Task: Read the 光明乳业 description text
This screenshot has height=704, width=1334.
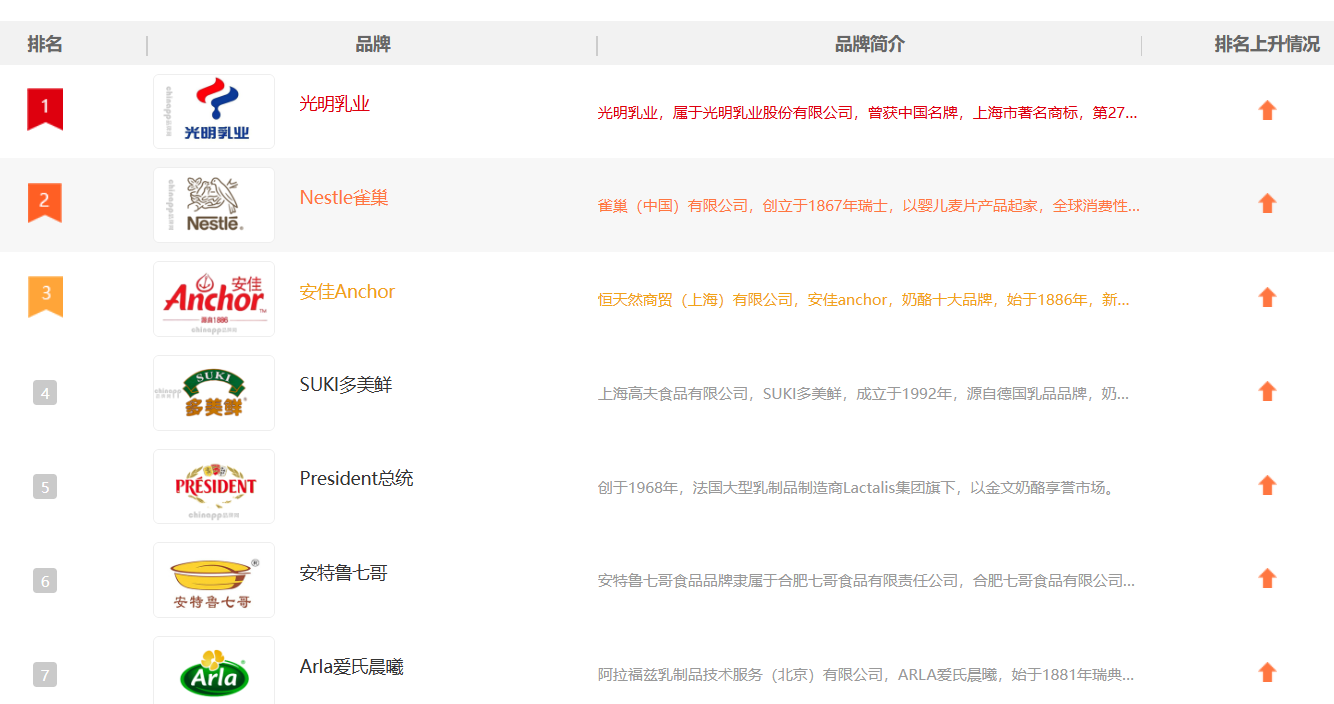Action: click(x=868, y=113)
